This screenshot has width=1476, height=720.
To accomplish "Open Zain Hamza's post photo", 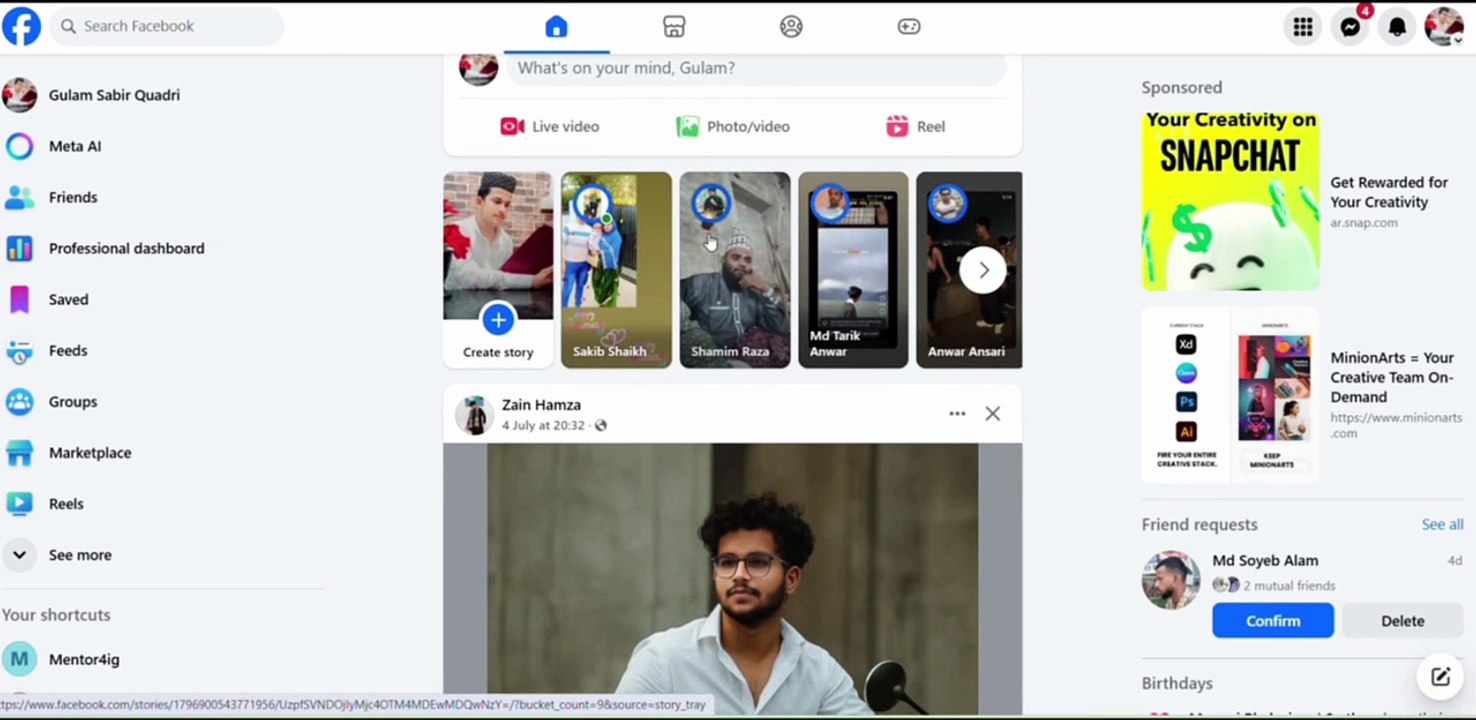I will [x=733, y=580].
